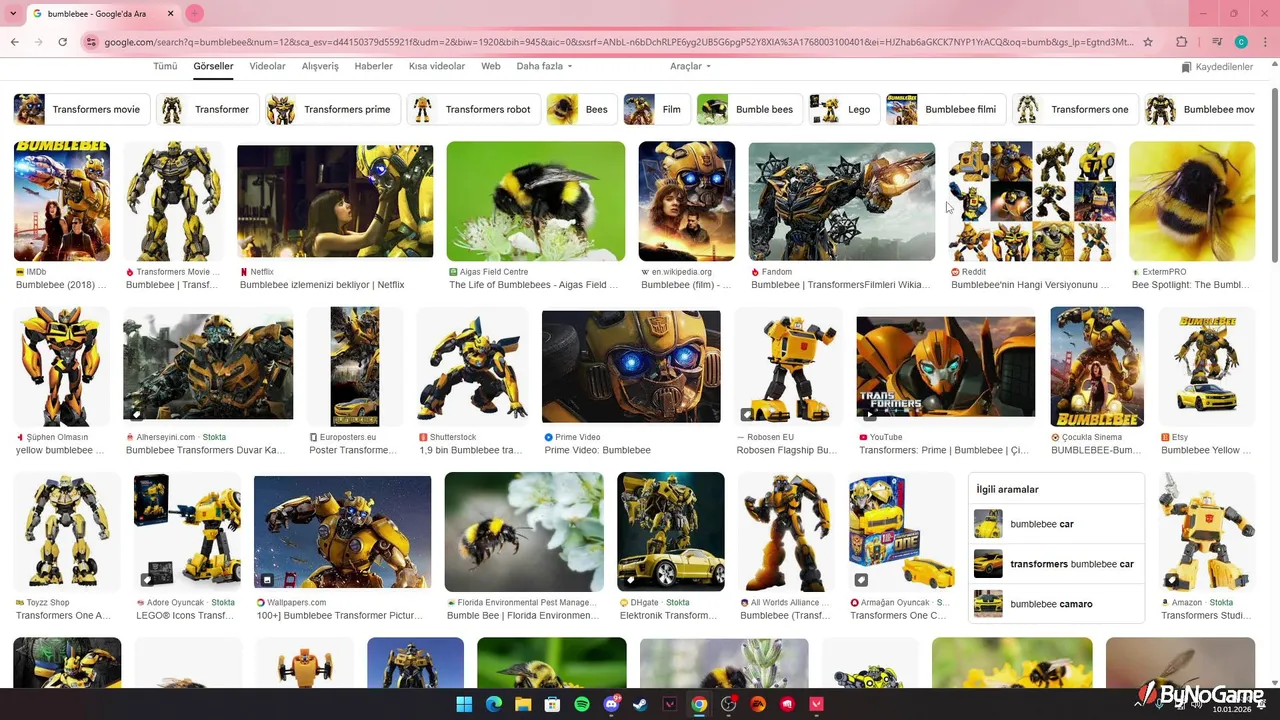Screen dimensions: 1280x720
Task: Switch to the Tümü search tab
Action: pos(165,66)
